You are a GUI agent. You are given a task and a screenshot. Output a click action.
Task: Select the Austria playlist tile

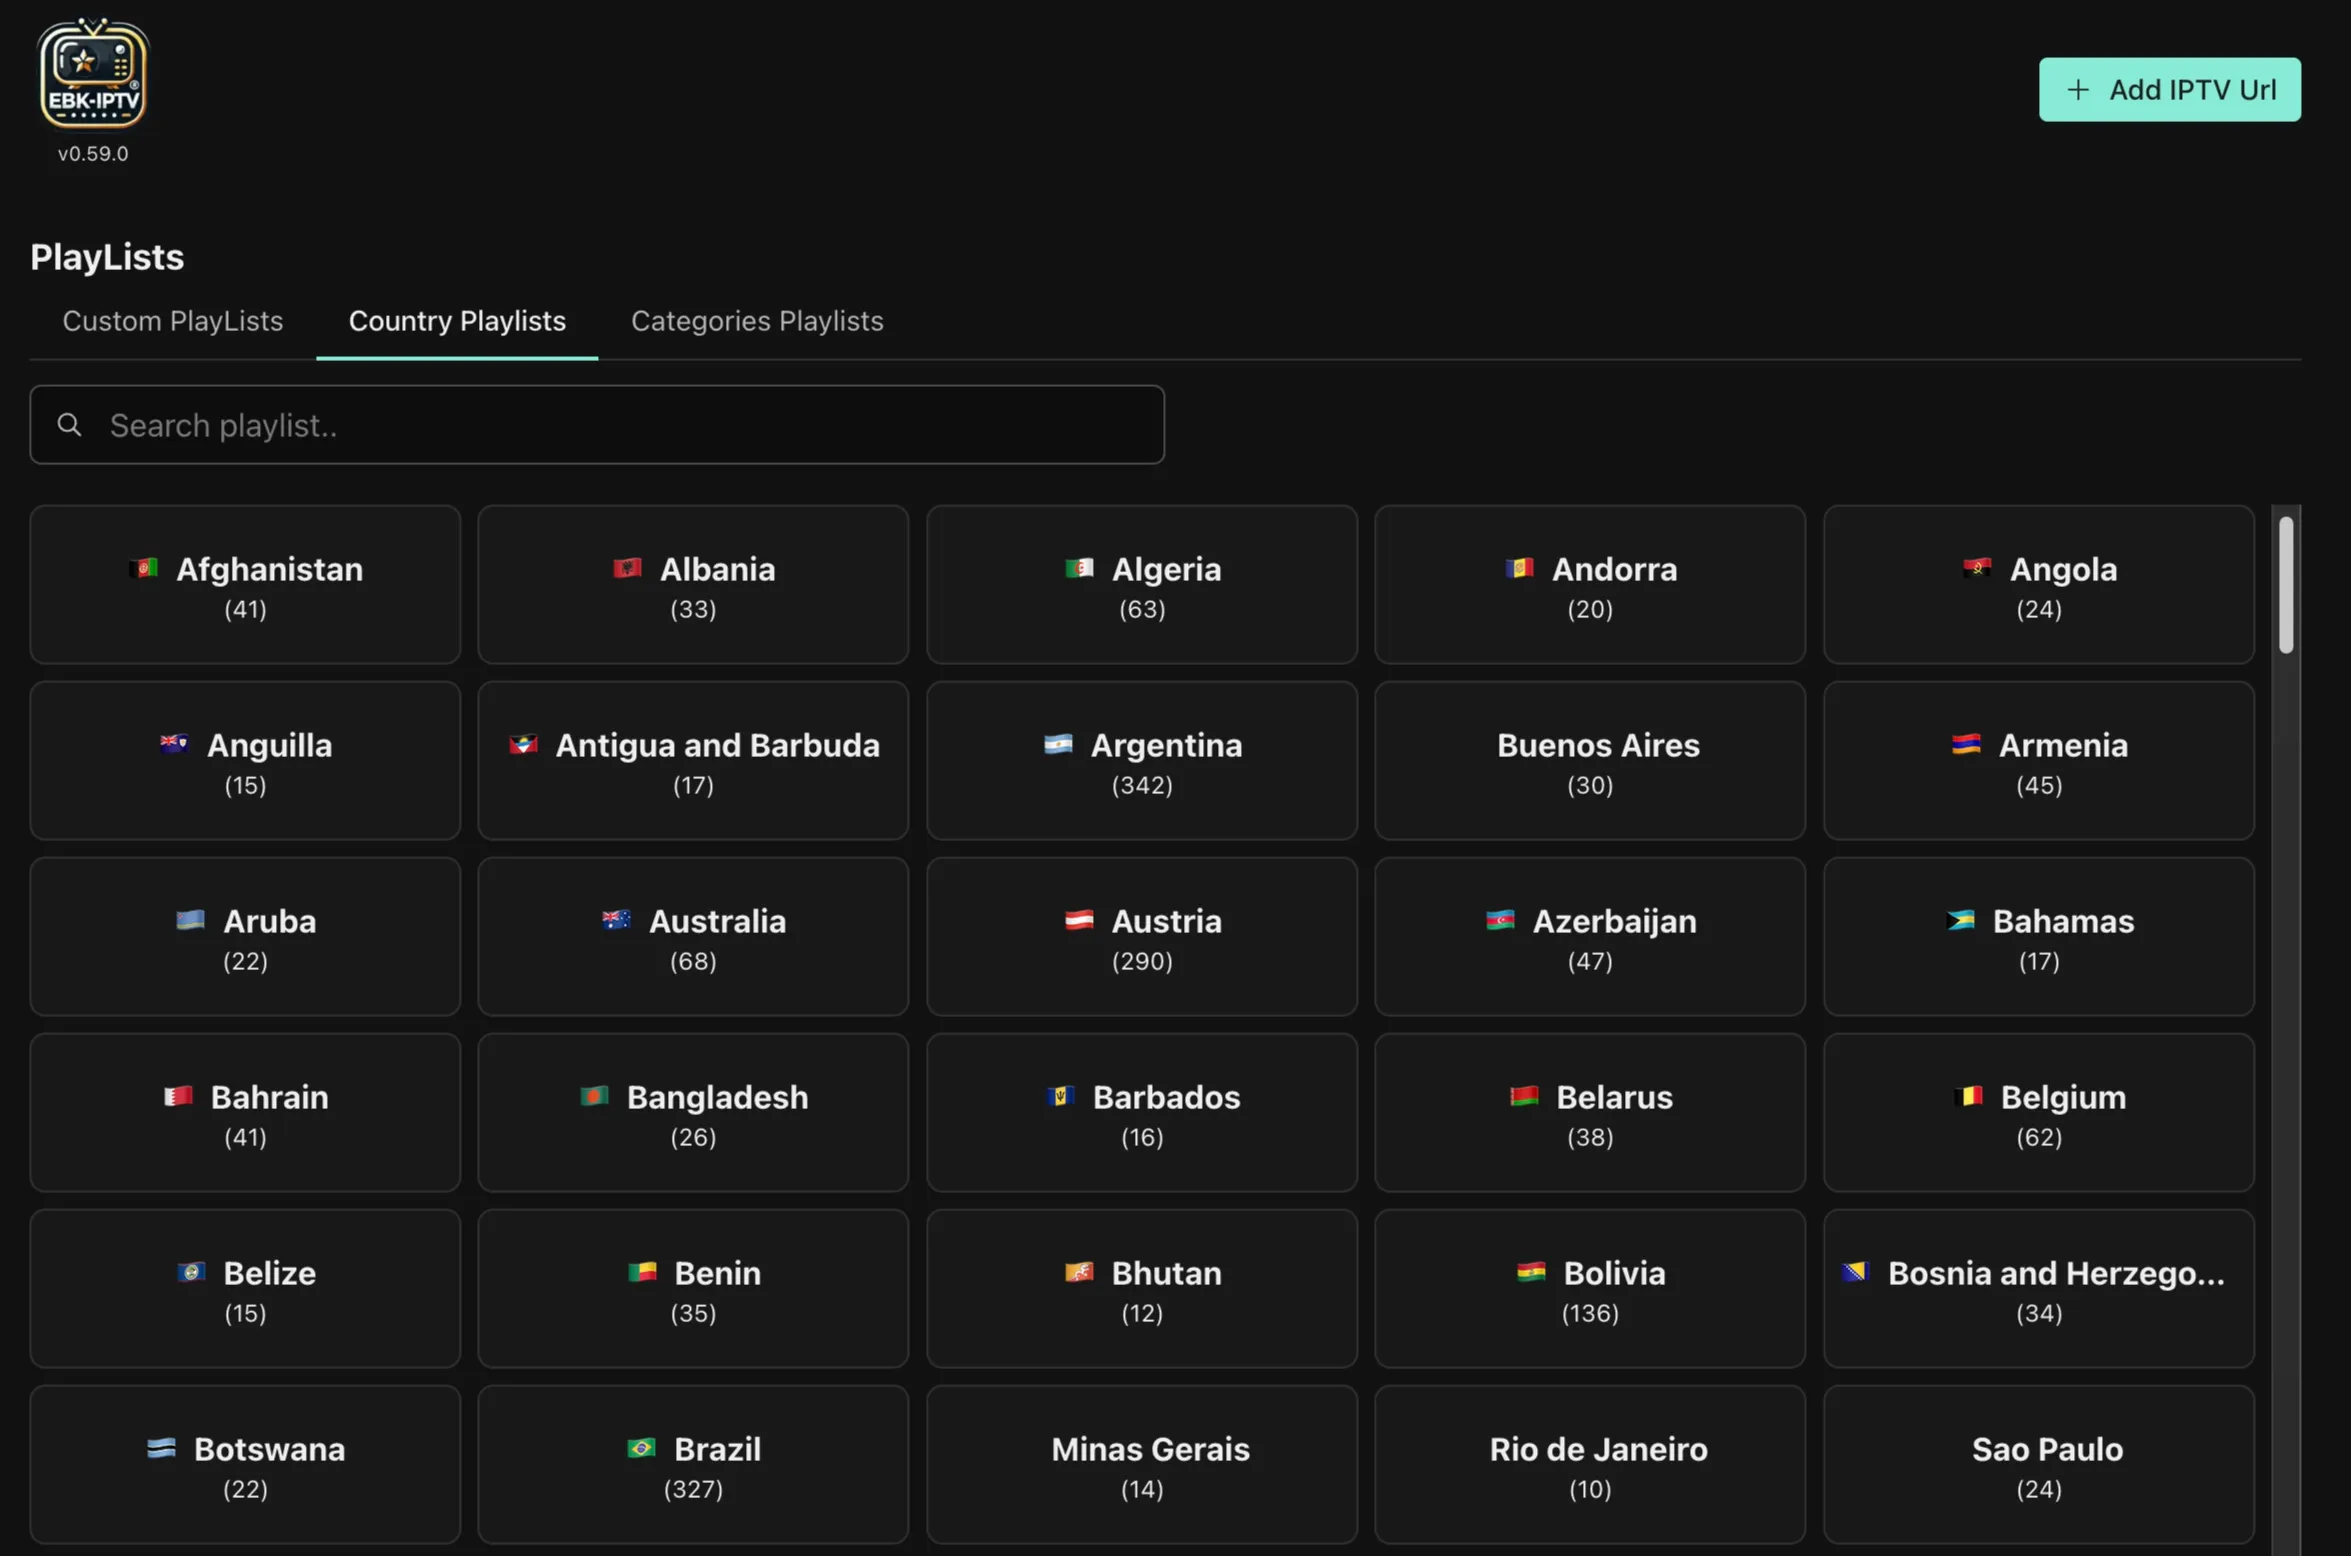point(1142,937)
